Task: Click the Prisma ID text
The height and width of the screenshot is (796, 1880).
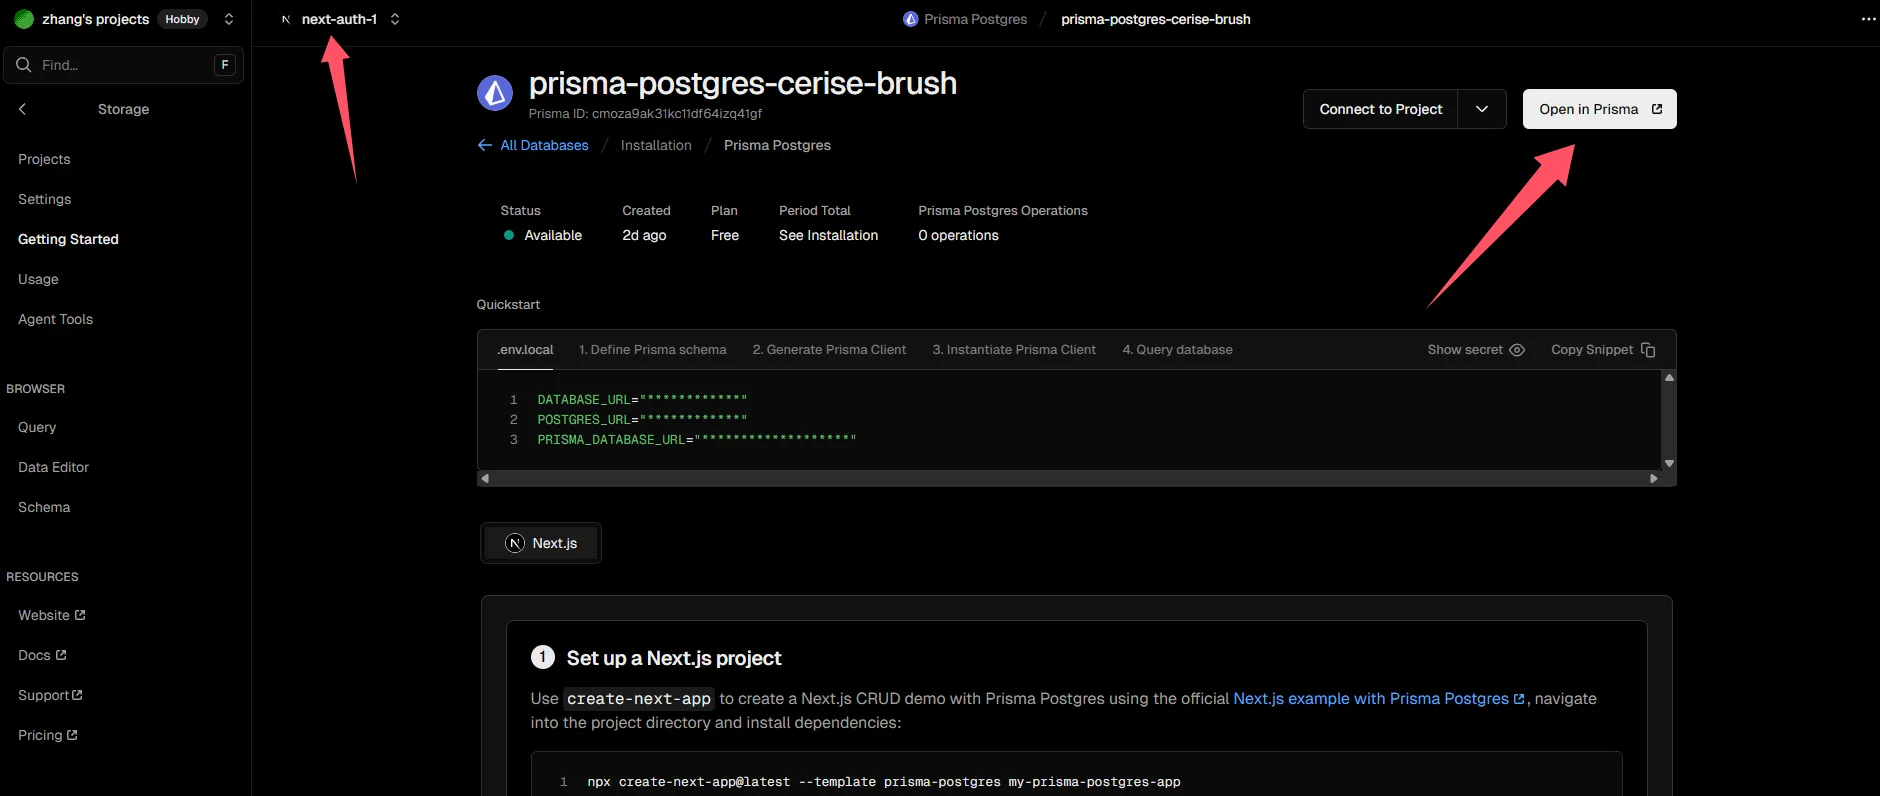Action: coord(645,114)
